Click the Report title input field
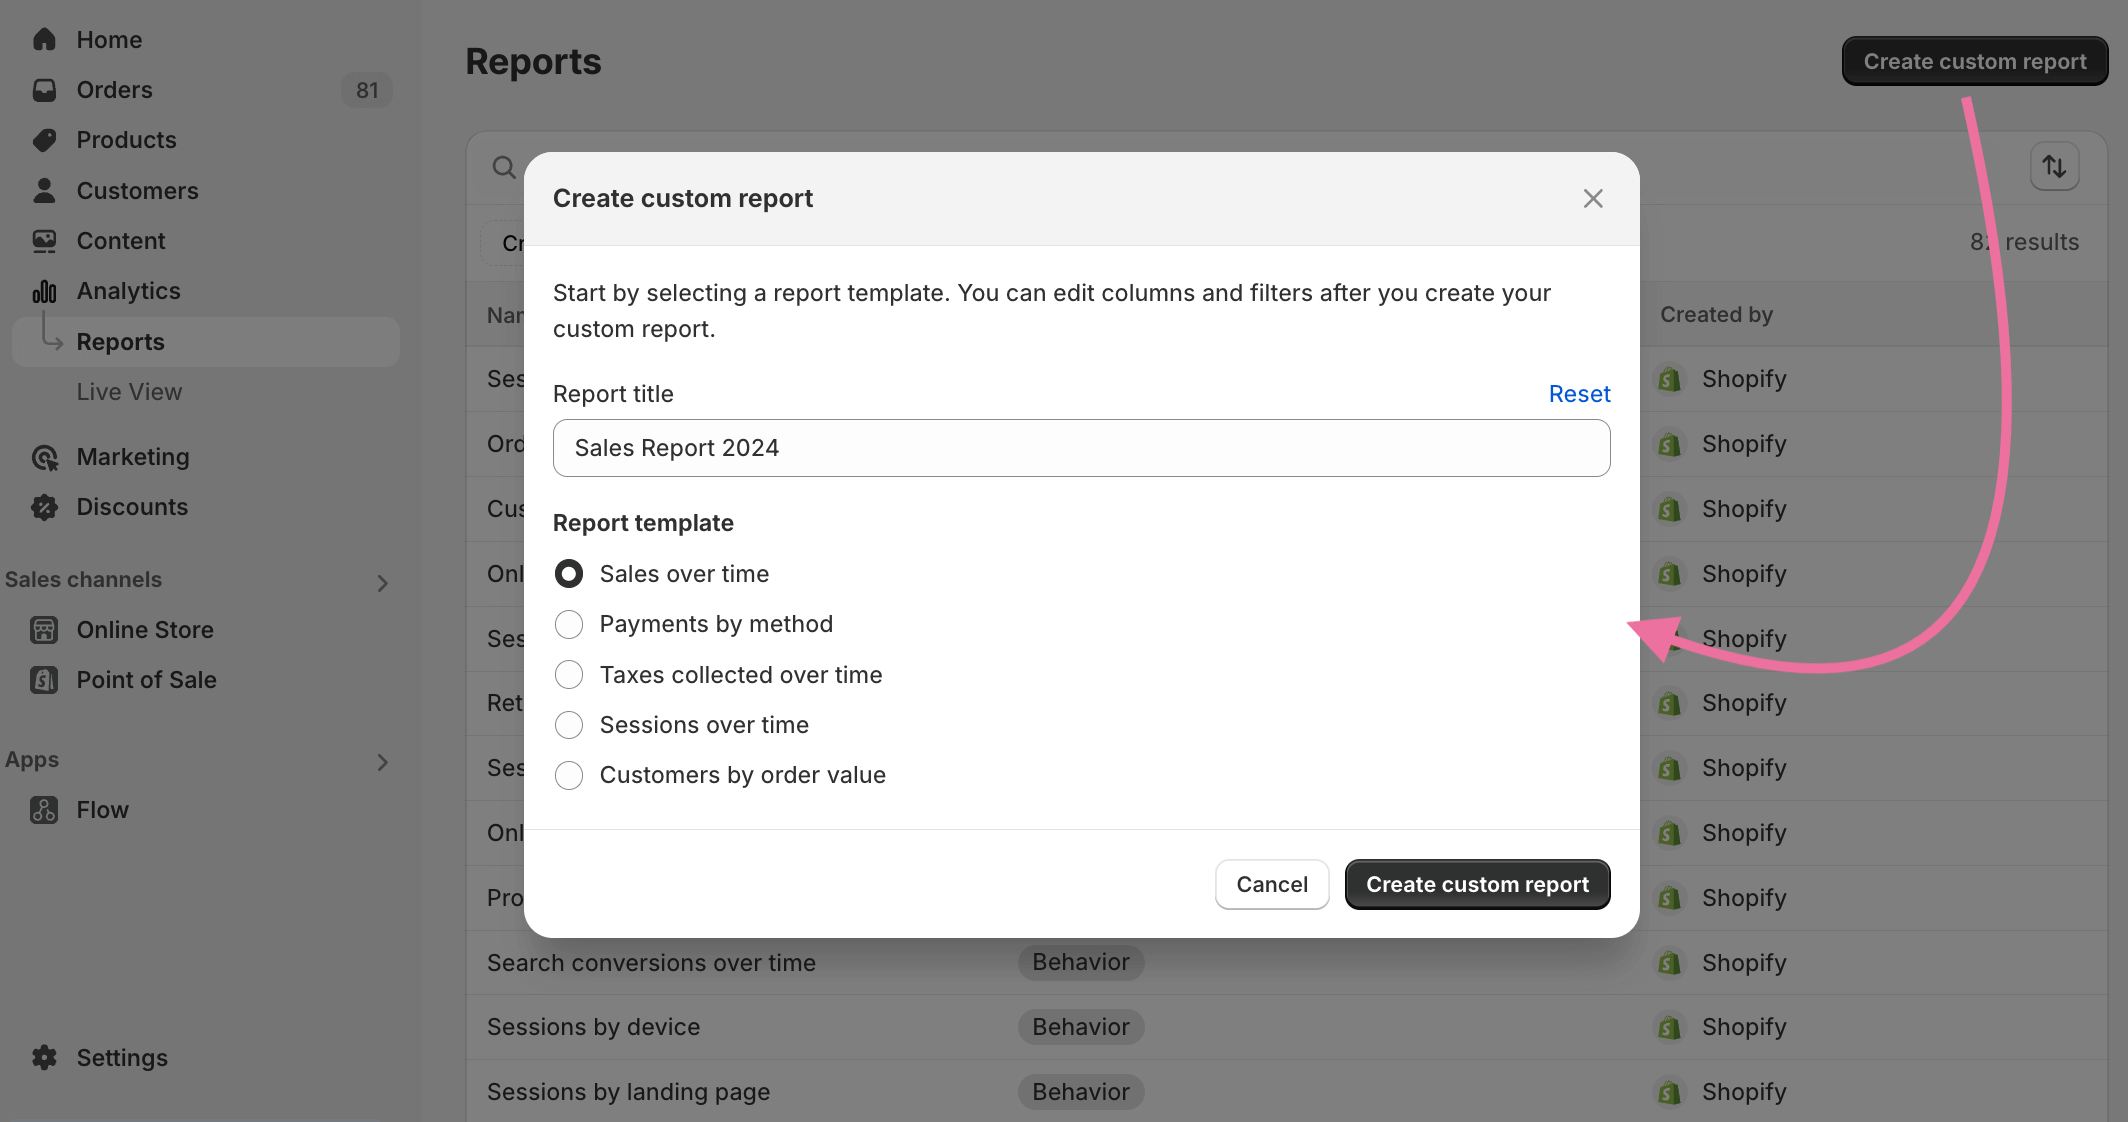The image size is (2128, 1122). [x=1081, y=448]
